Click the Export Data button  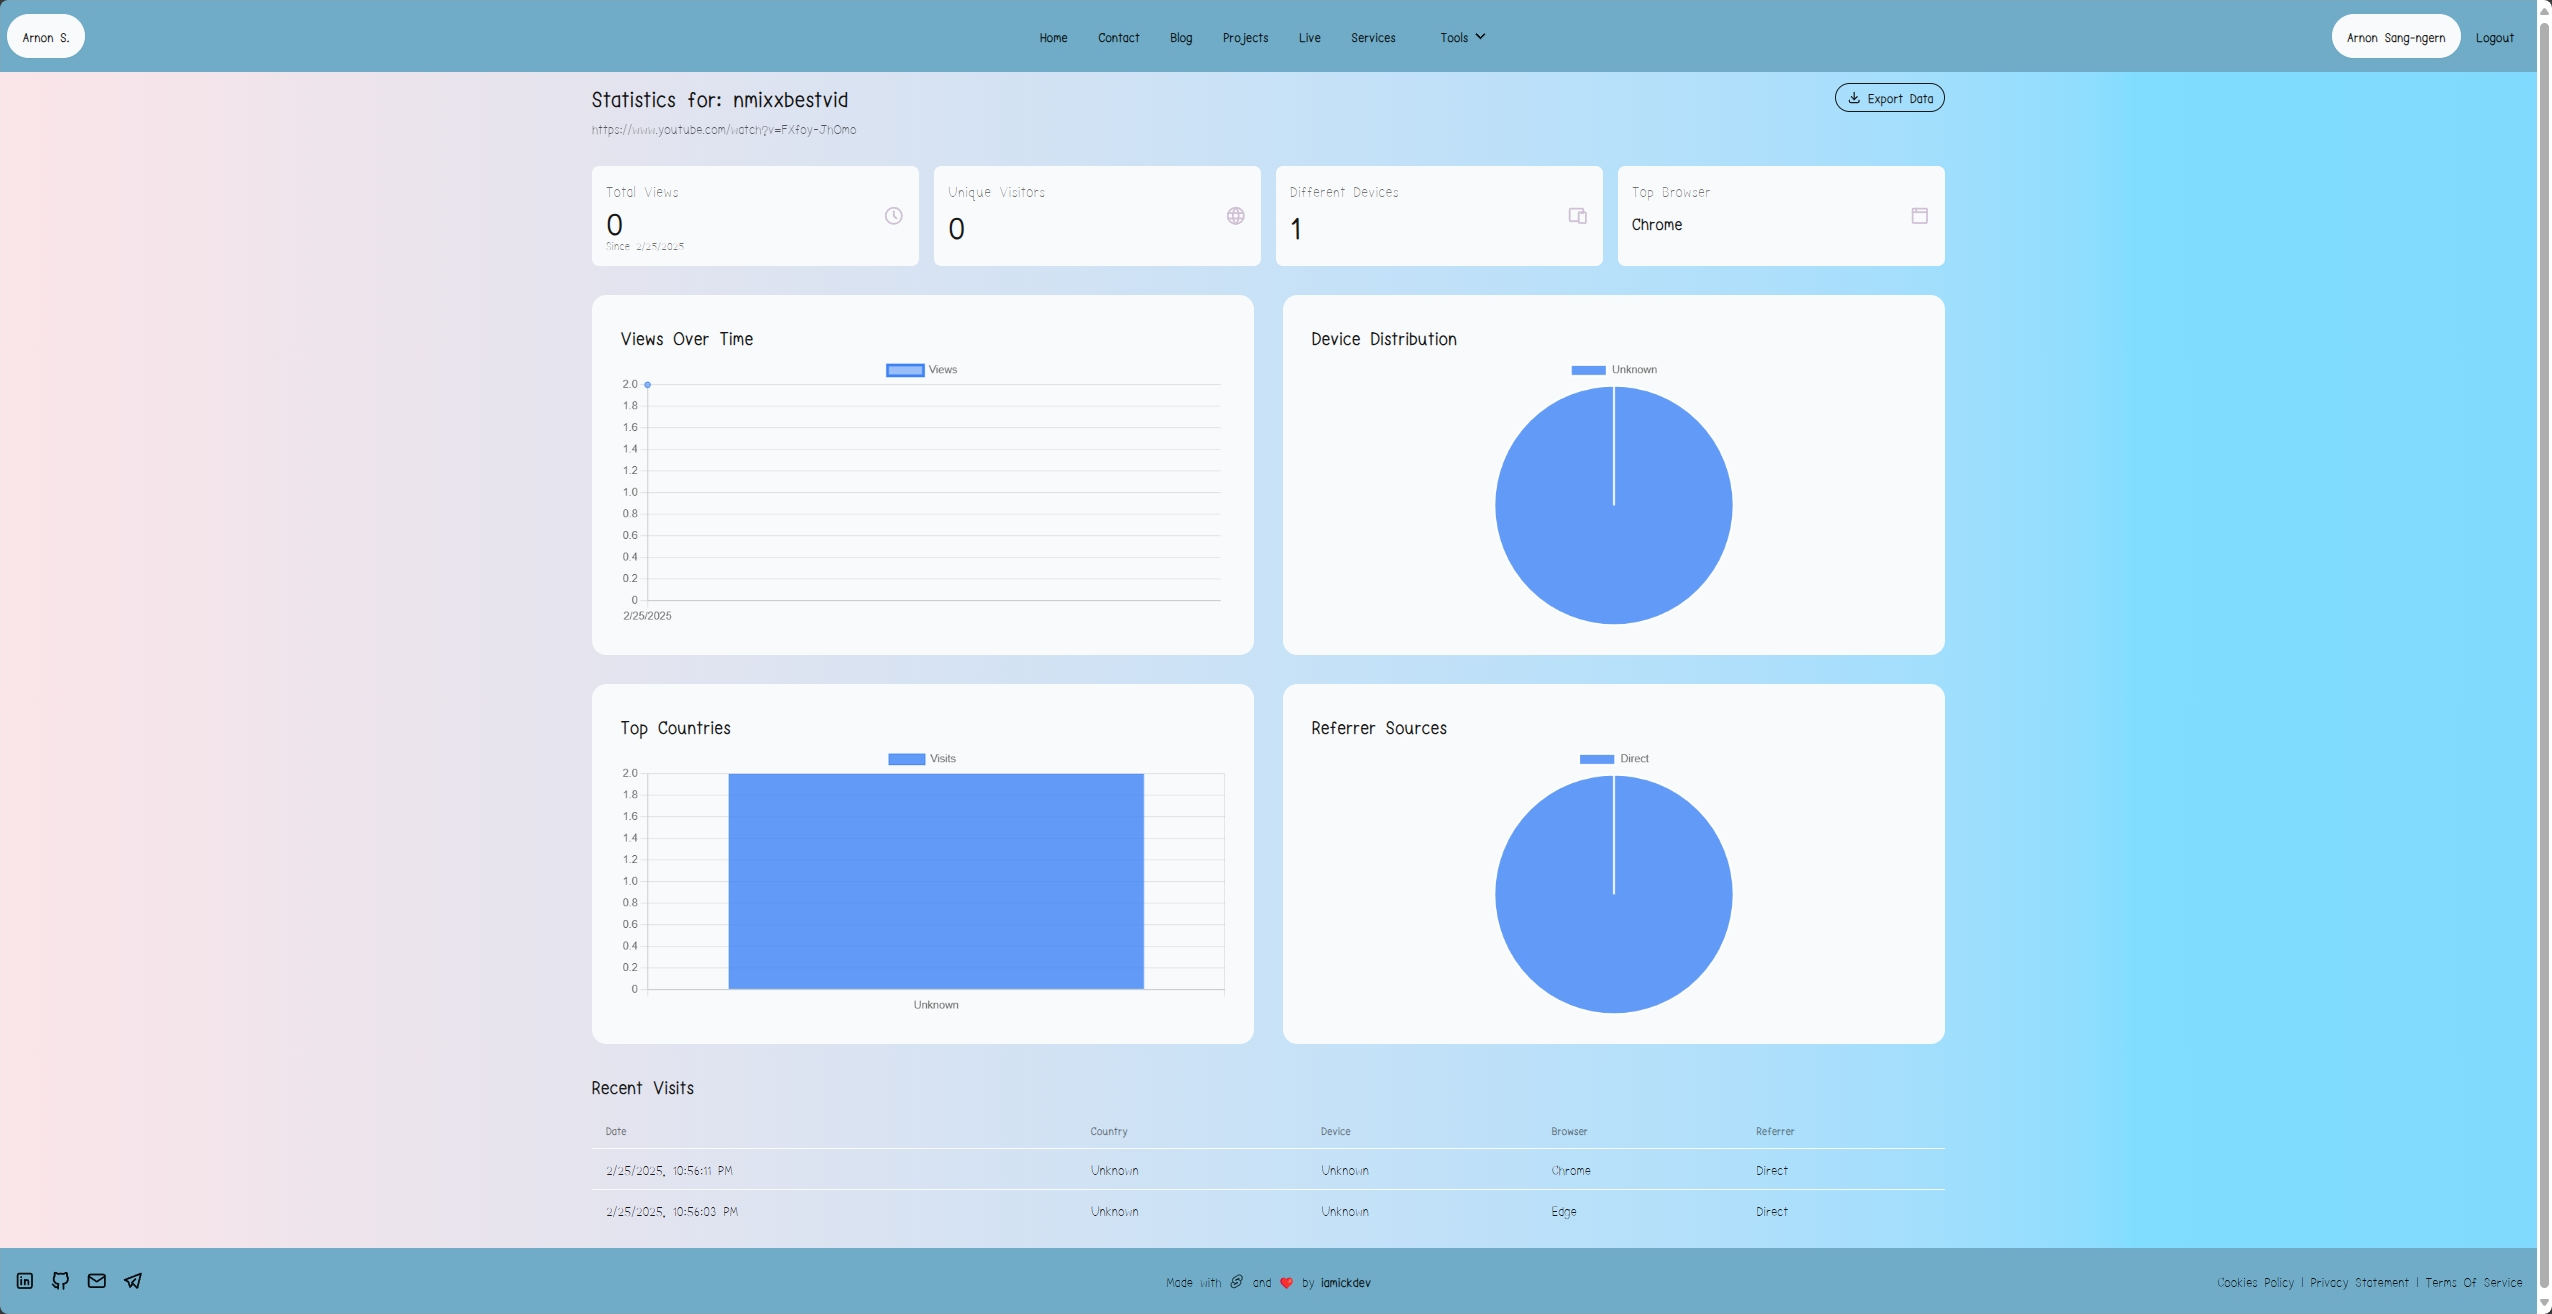[x=1889, y=98]
